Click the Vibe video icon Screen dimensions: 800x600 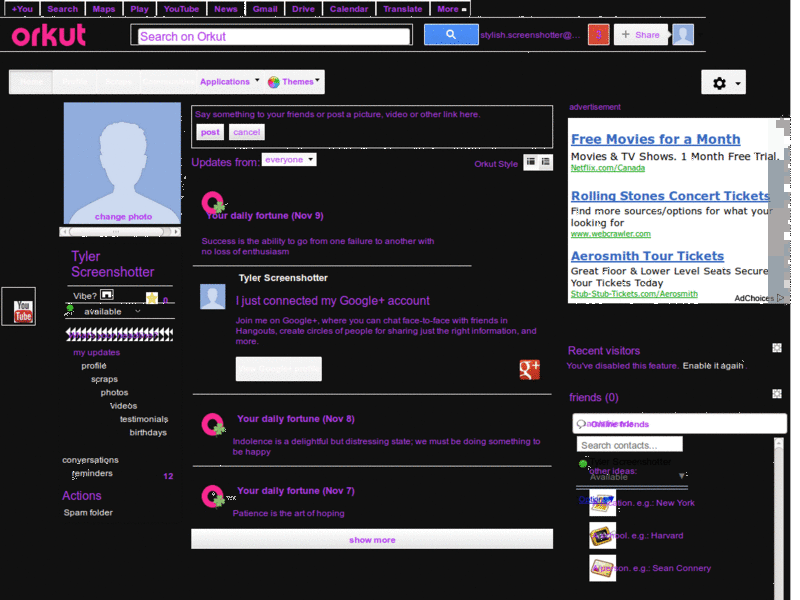[107, 295]
